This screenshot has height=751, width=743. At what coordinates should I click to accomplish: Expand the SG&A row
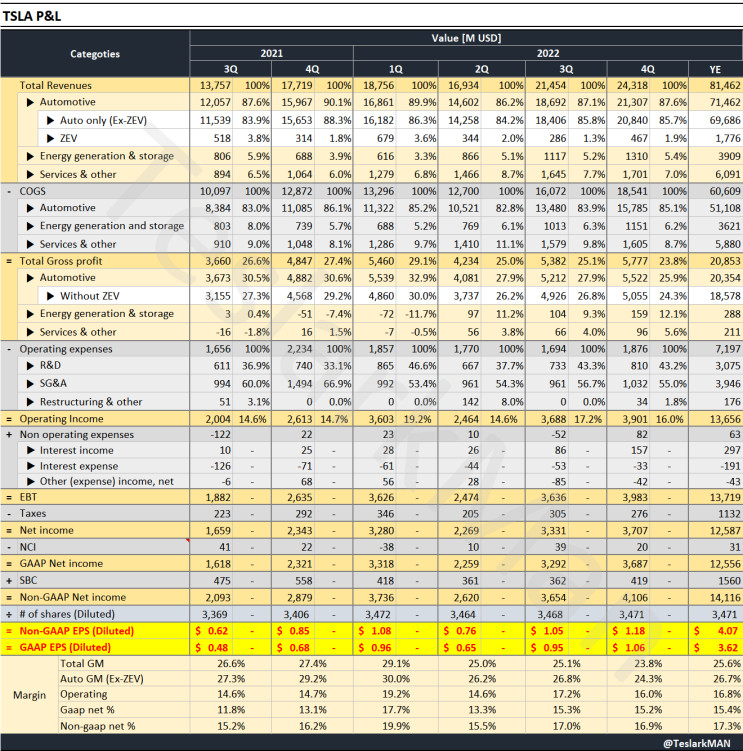pyautogui.click(x=31, y=383)
